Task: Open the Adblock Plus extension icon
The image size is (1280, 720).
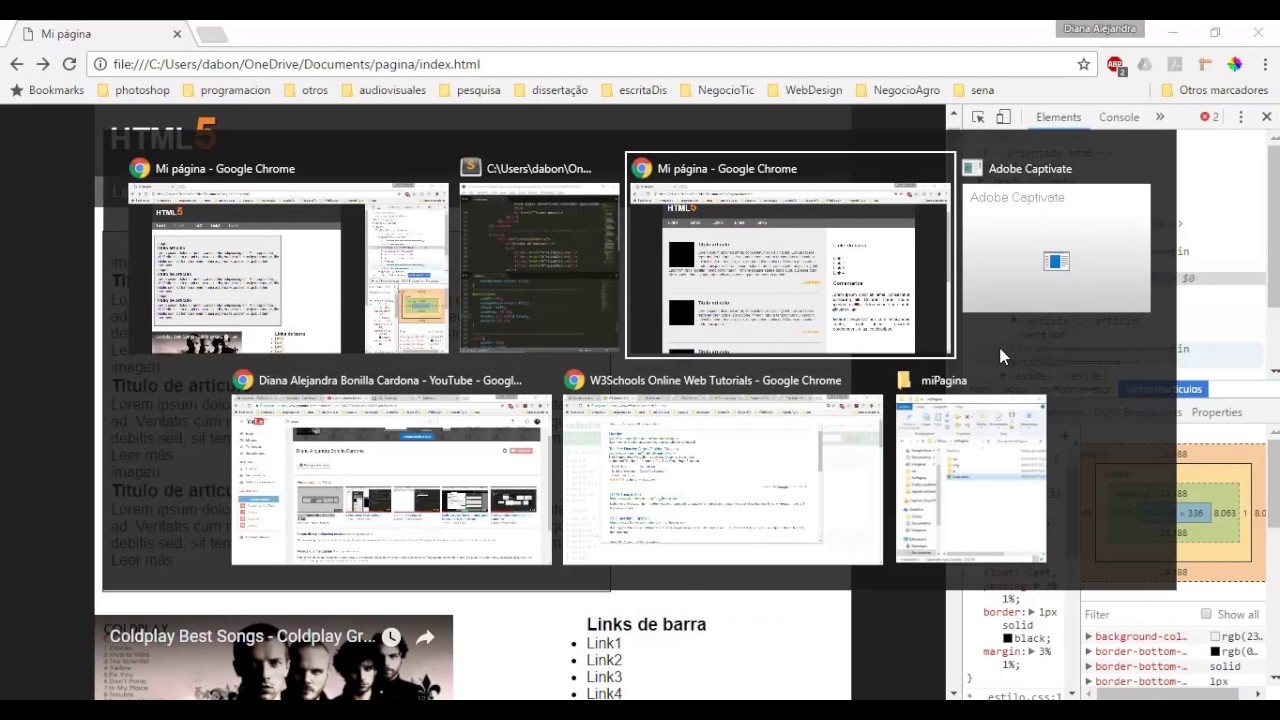Action: tap(1116, 65)
